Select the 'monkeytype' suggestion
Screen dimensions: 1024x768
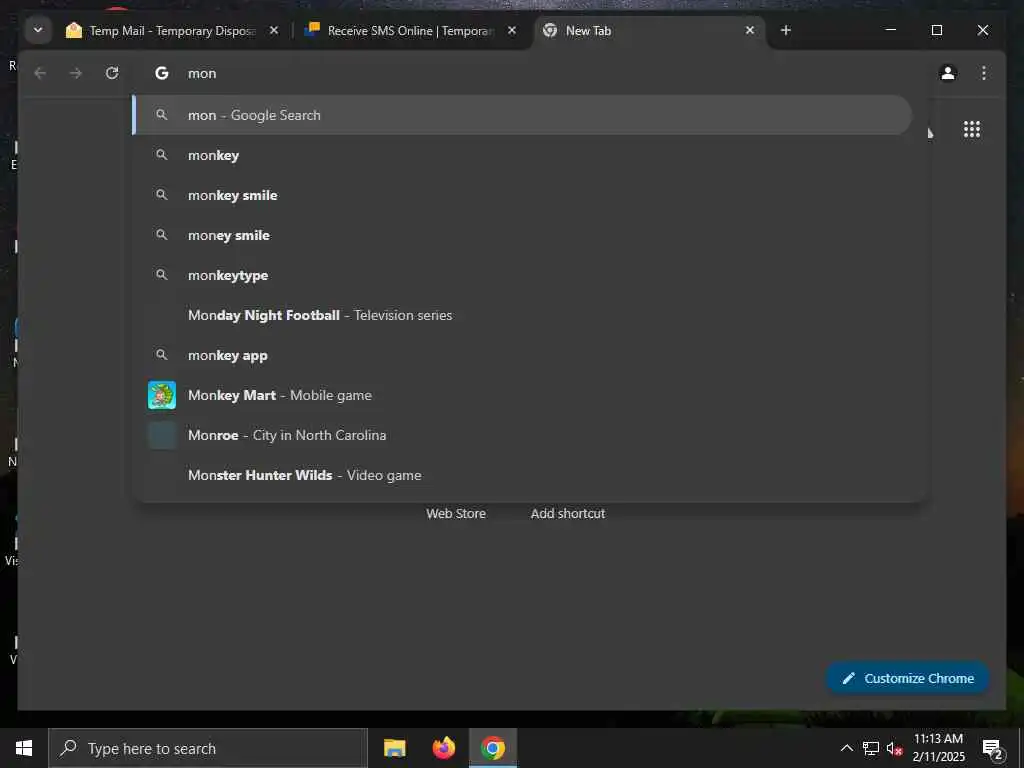[522, 275]
